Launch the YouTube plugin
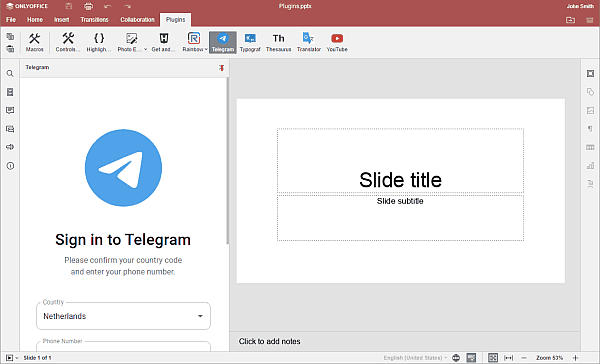 point(337,42)
